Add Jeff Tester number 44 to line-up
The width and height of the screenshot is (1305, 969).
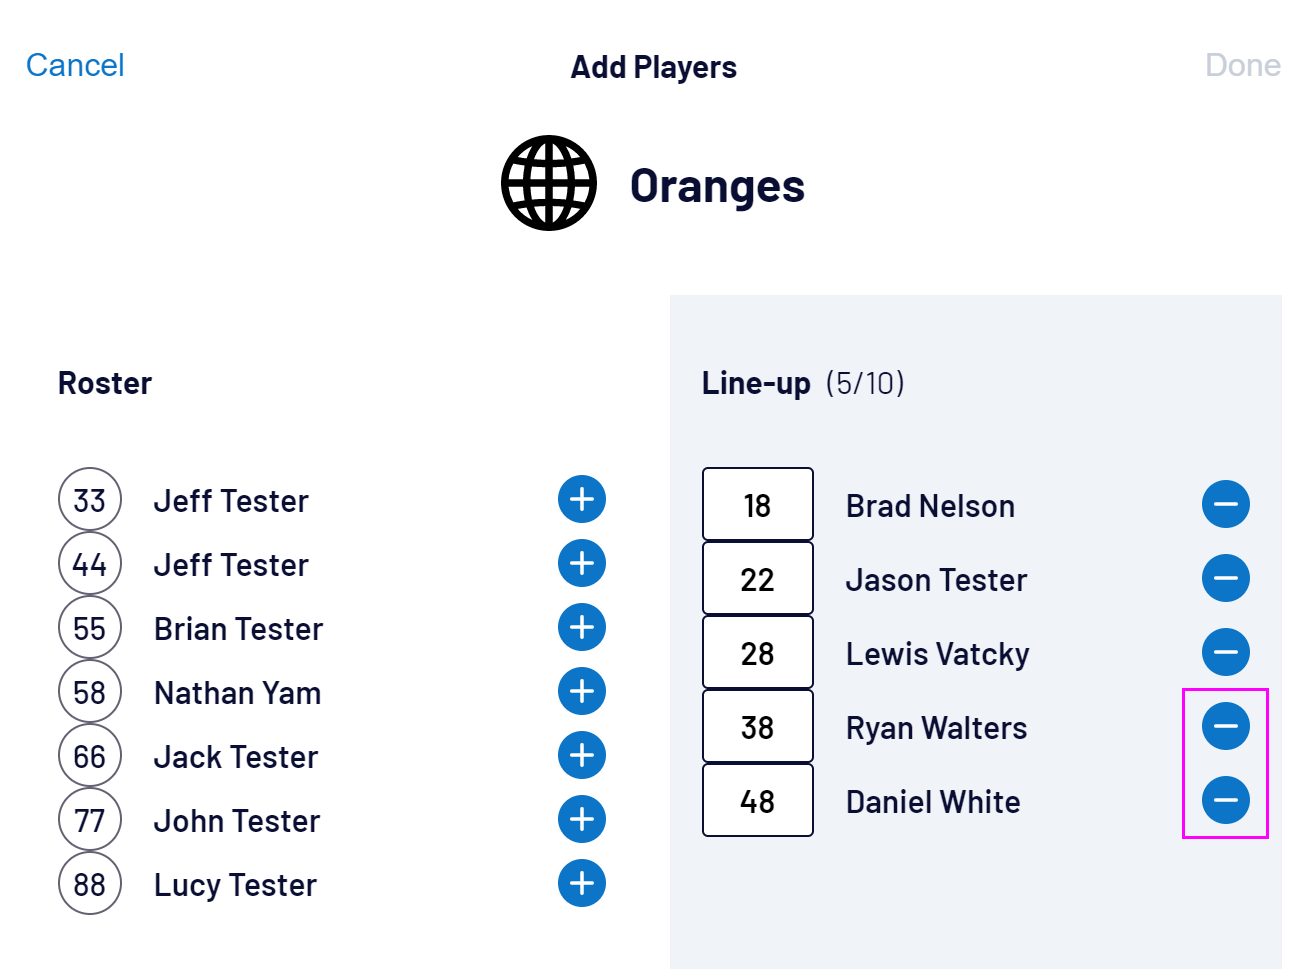coord(582,564)
